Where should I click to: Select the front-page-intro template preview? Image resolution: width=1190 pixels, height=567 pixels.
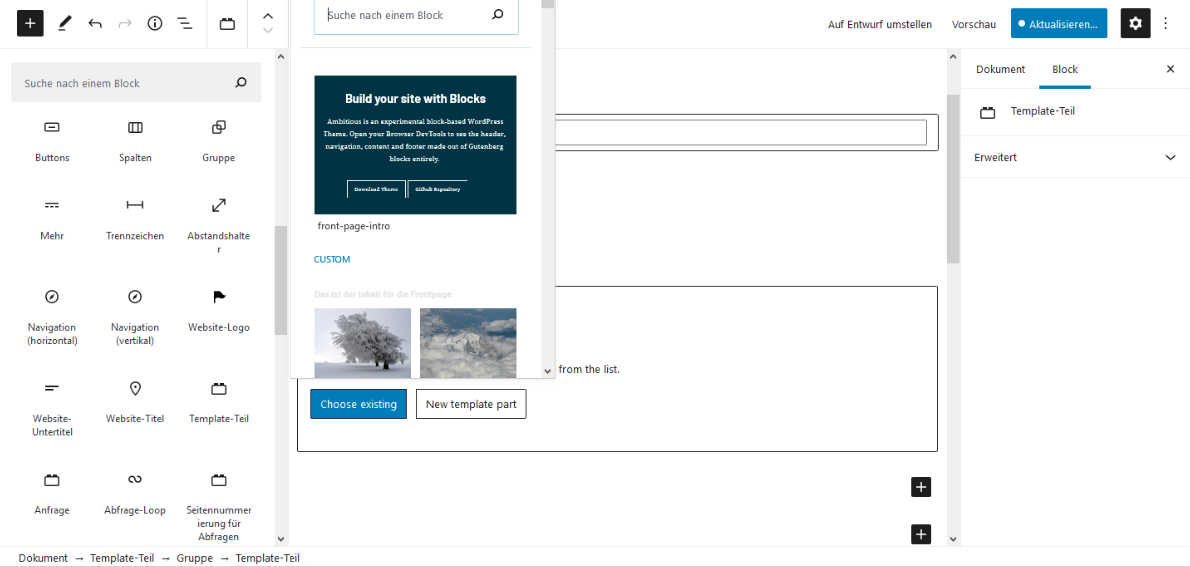(x=415, y=145)
